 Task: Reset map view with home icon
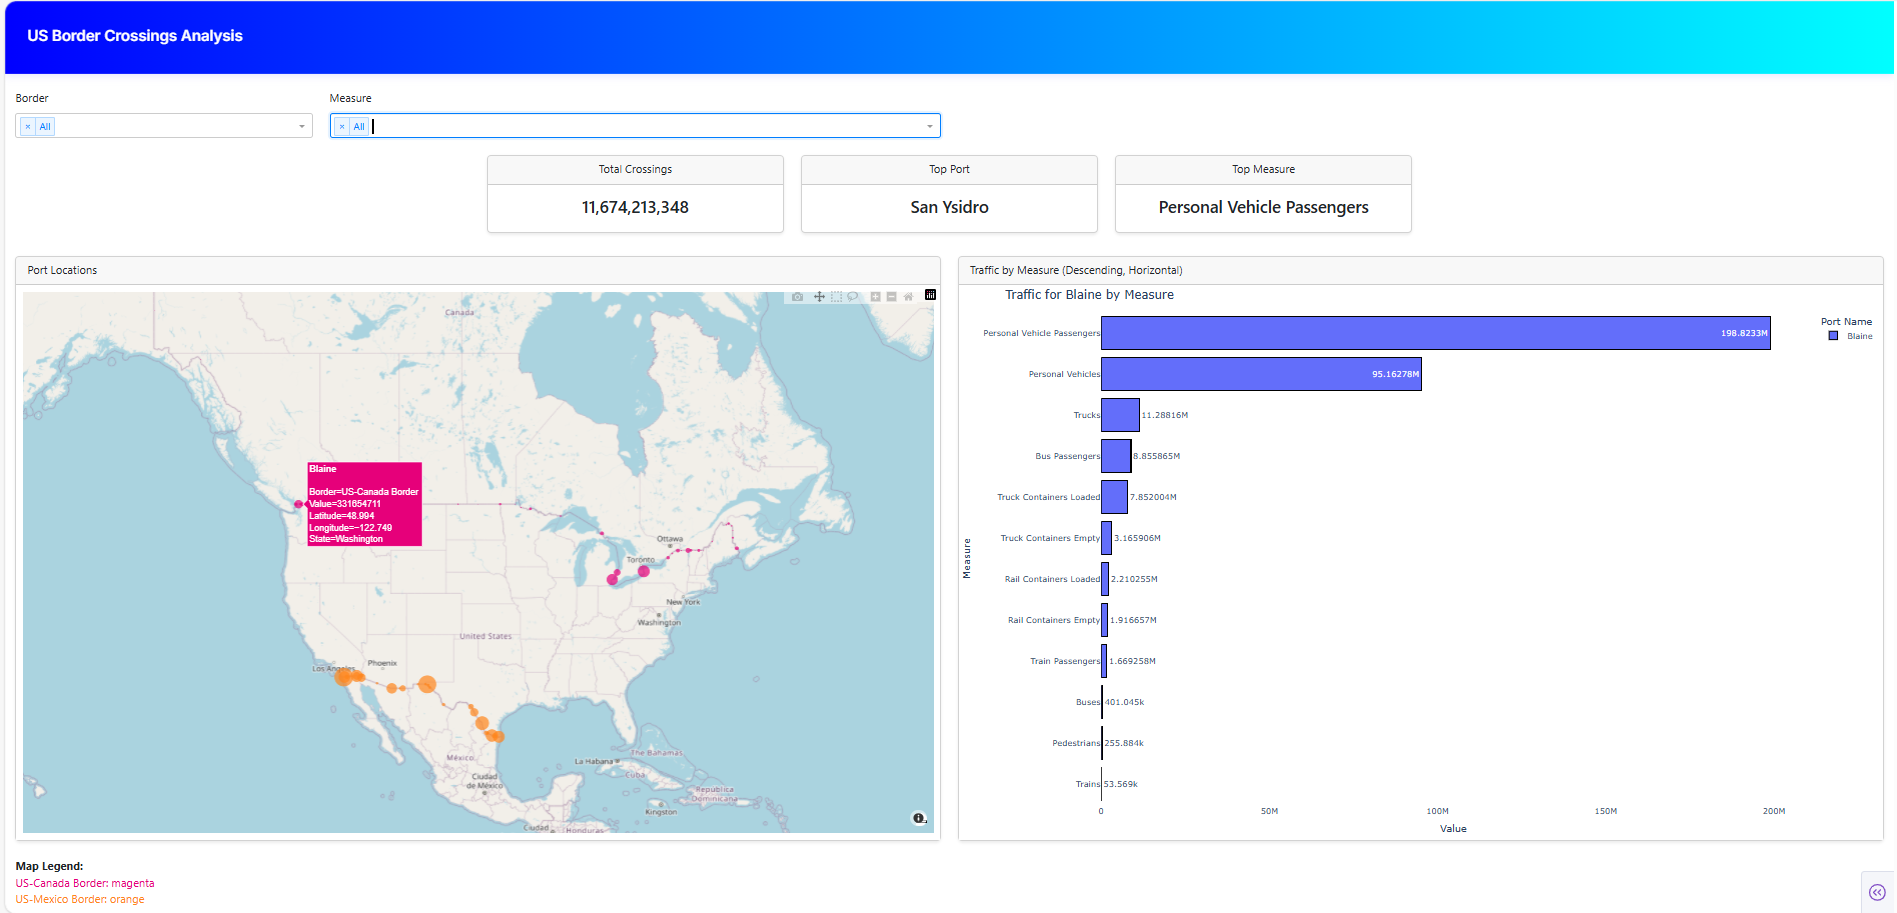click(x=908, y=297)
